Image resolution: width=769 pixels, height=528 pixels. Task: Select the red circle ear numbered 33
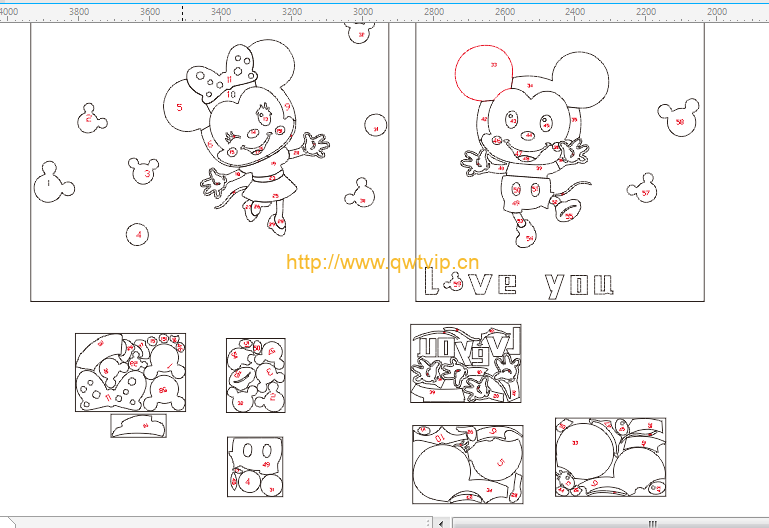[484, 73]
